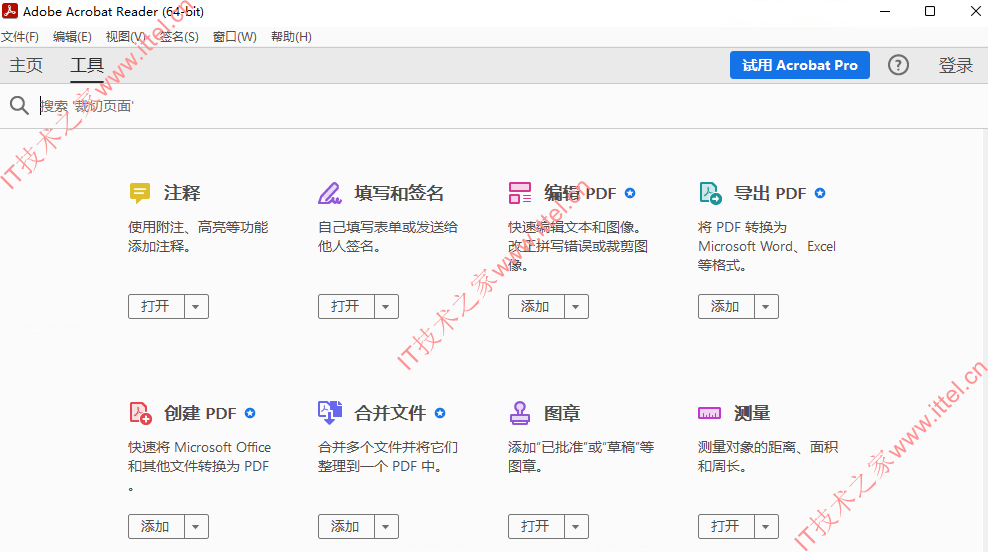The height and width of the screenshot is (552, 988).
Task: Click the Stamp (图章) icon
Action: (x=520, y=413)
